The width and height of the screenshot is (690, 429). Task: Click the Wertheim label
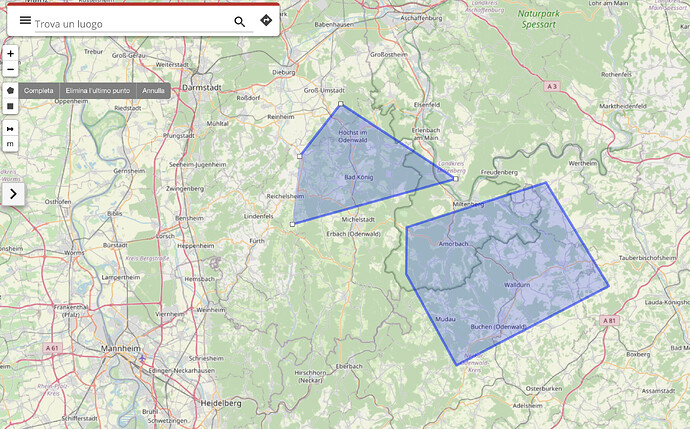583,163
